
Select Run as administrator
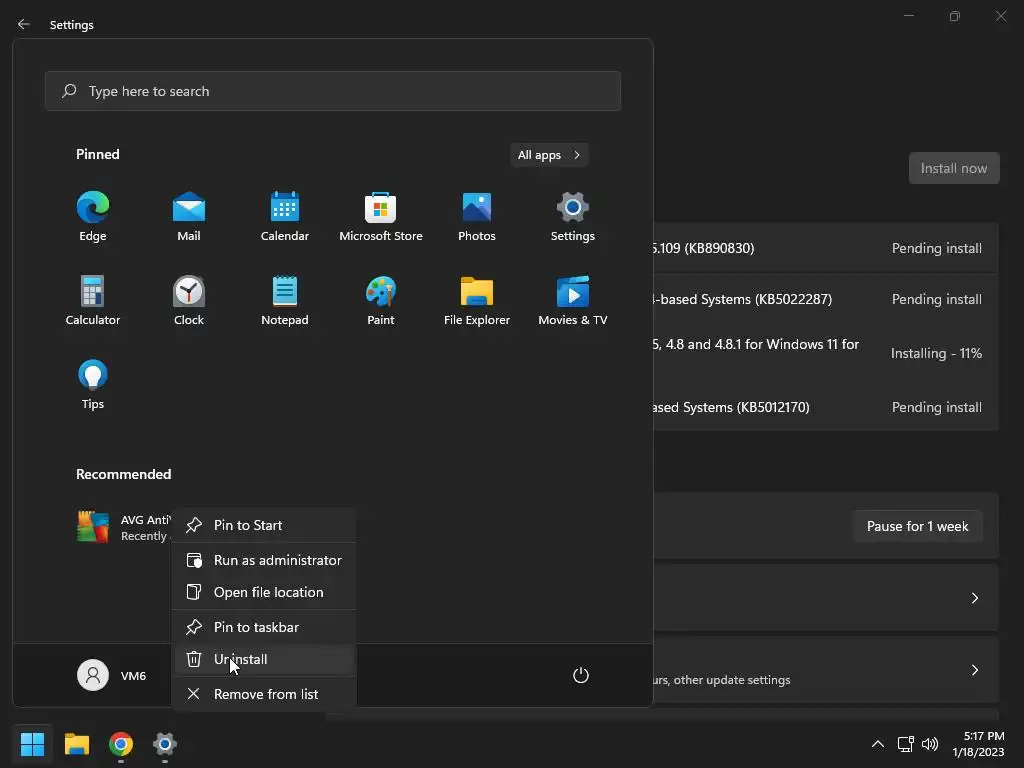tap(264, 560)
